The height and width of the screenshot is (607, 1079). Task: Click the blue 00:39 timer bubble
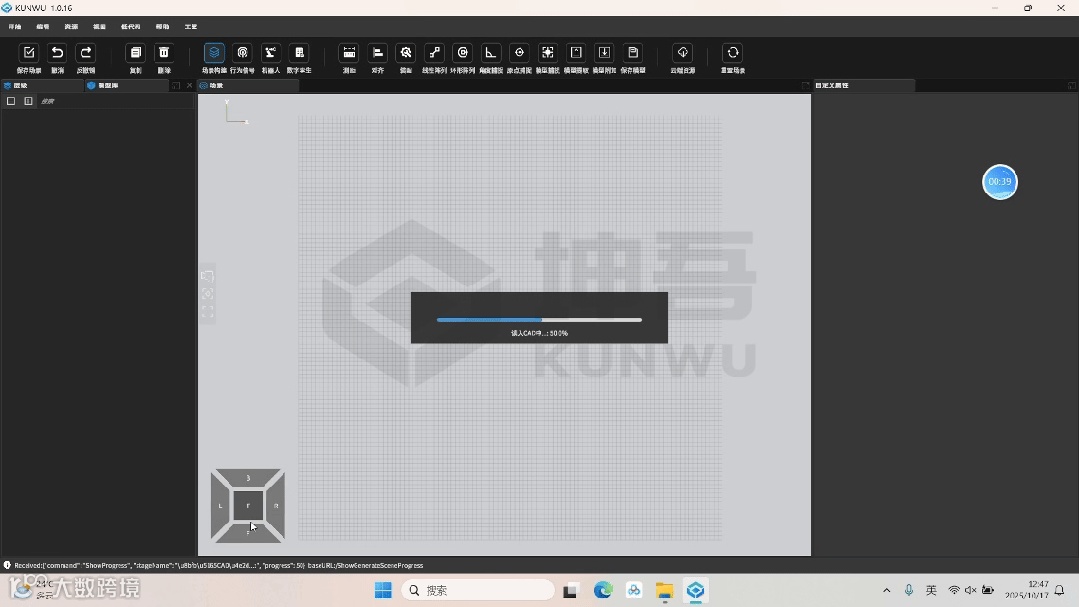click(x=999, y=182)
